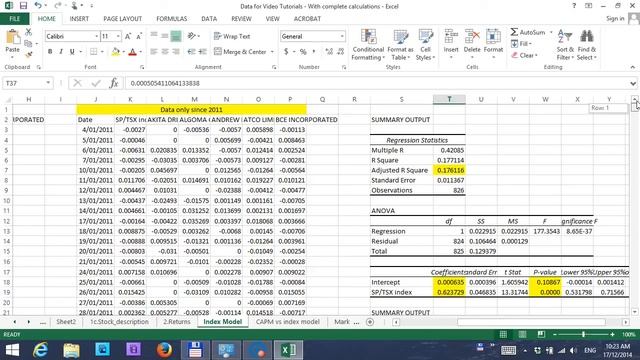Click the Sign in link
Image resolution: width=640 pixels, height=360 pixels.
615,19
